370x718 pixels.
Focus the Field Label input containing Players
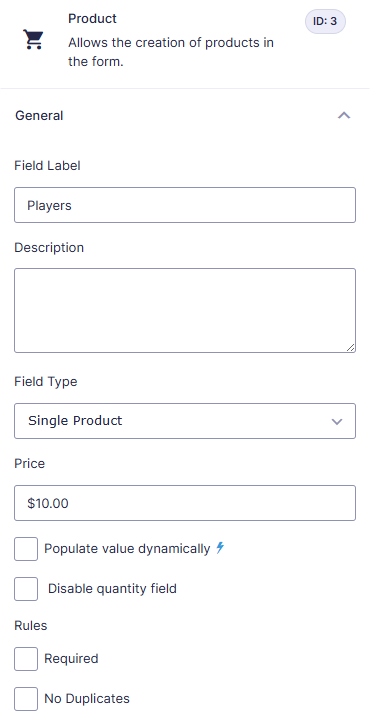(185, 205)
